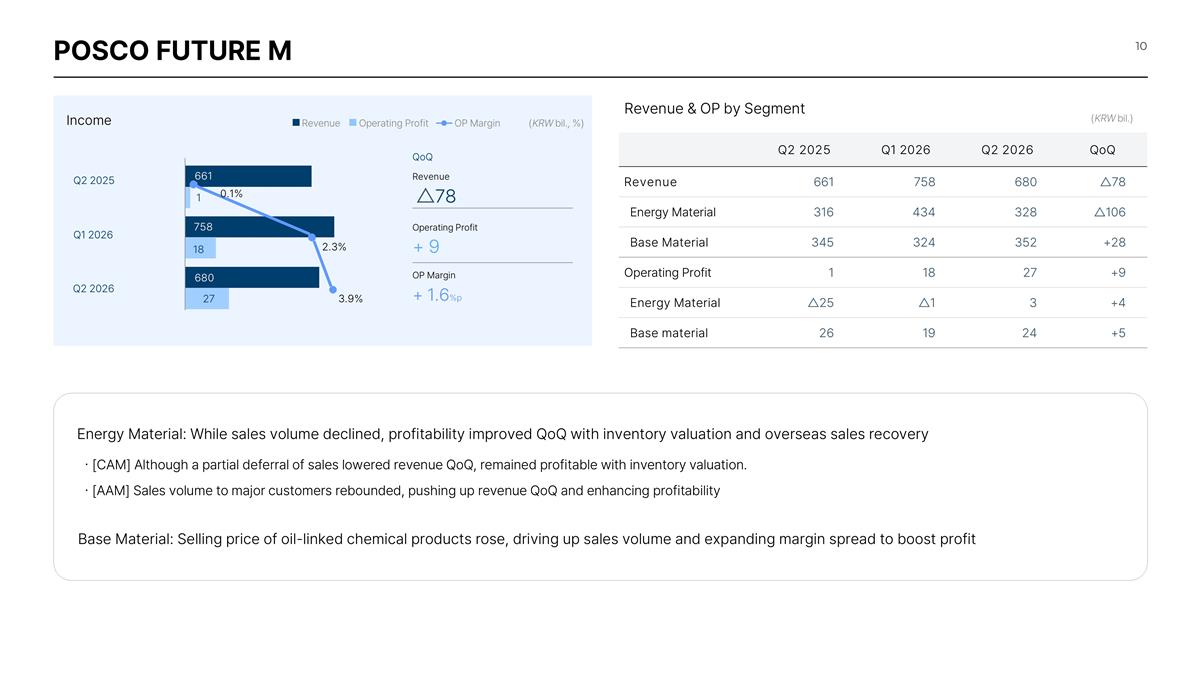Click the 2.3% OP margin data point
The height and width of the screenshot is (675, 1200).
[312, 238]
